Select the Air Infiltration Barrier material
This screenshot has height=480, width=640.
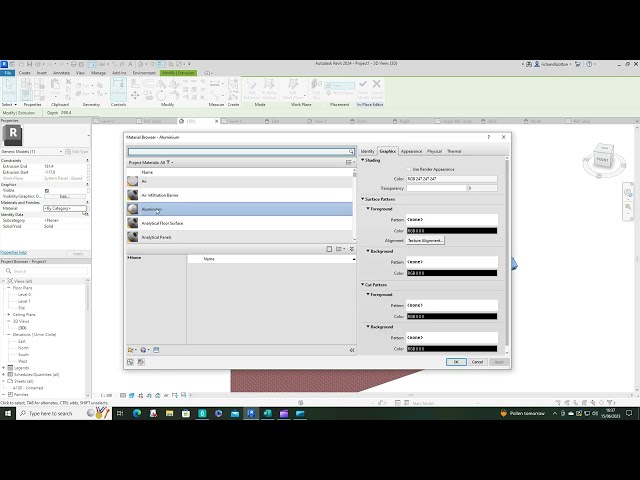[x=240, y=195]
